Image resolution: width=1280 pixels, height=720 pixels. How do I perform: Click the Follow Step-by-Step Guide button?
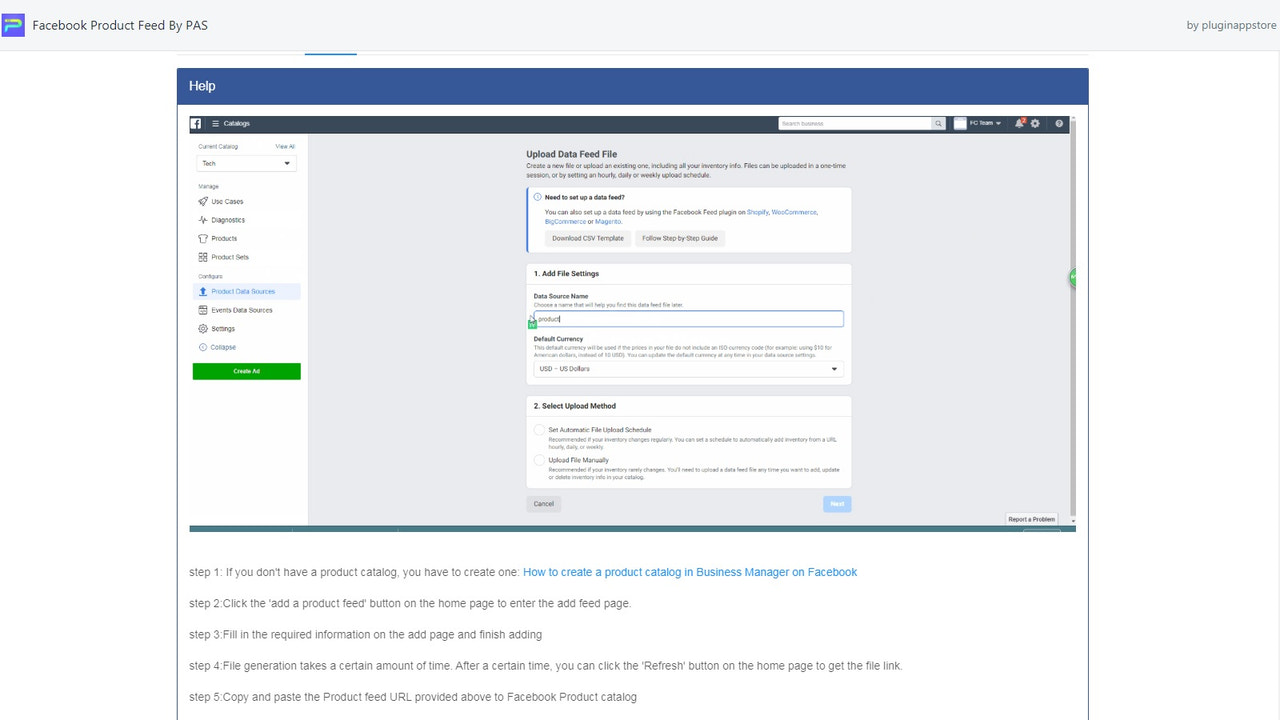[680, 238]
